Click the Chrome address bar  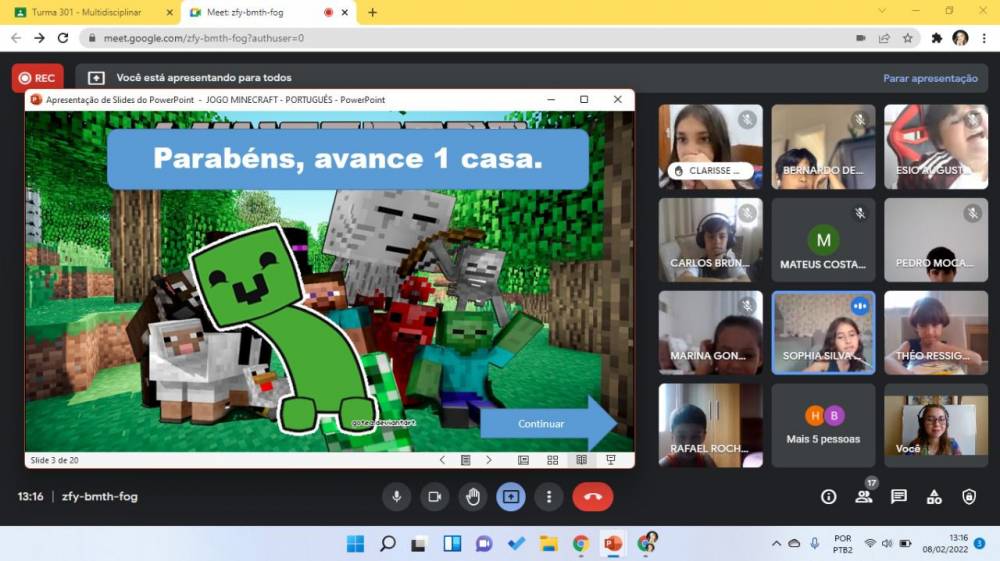coord(450,38)
